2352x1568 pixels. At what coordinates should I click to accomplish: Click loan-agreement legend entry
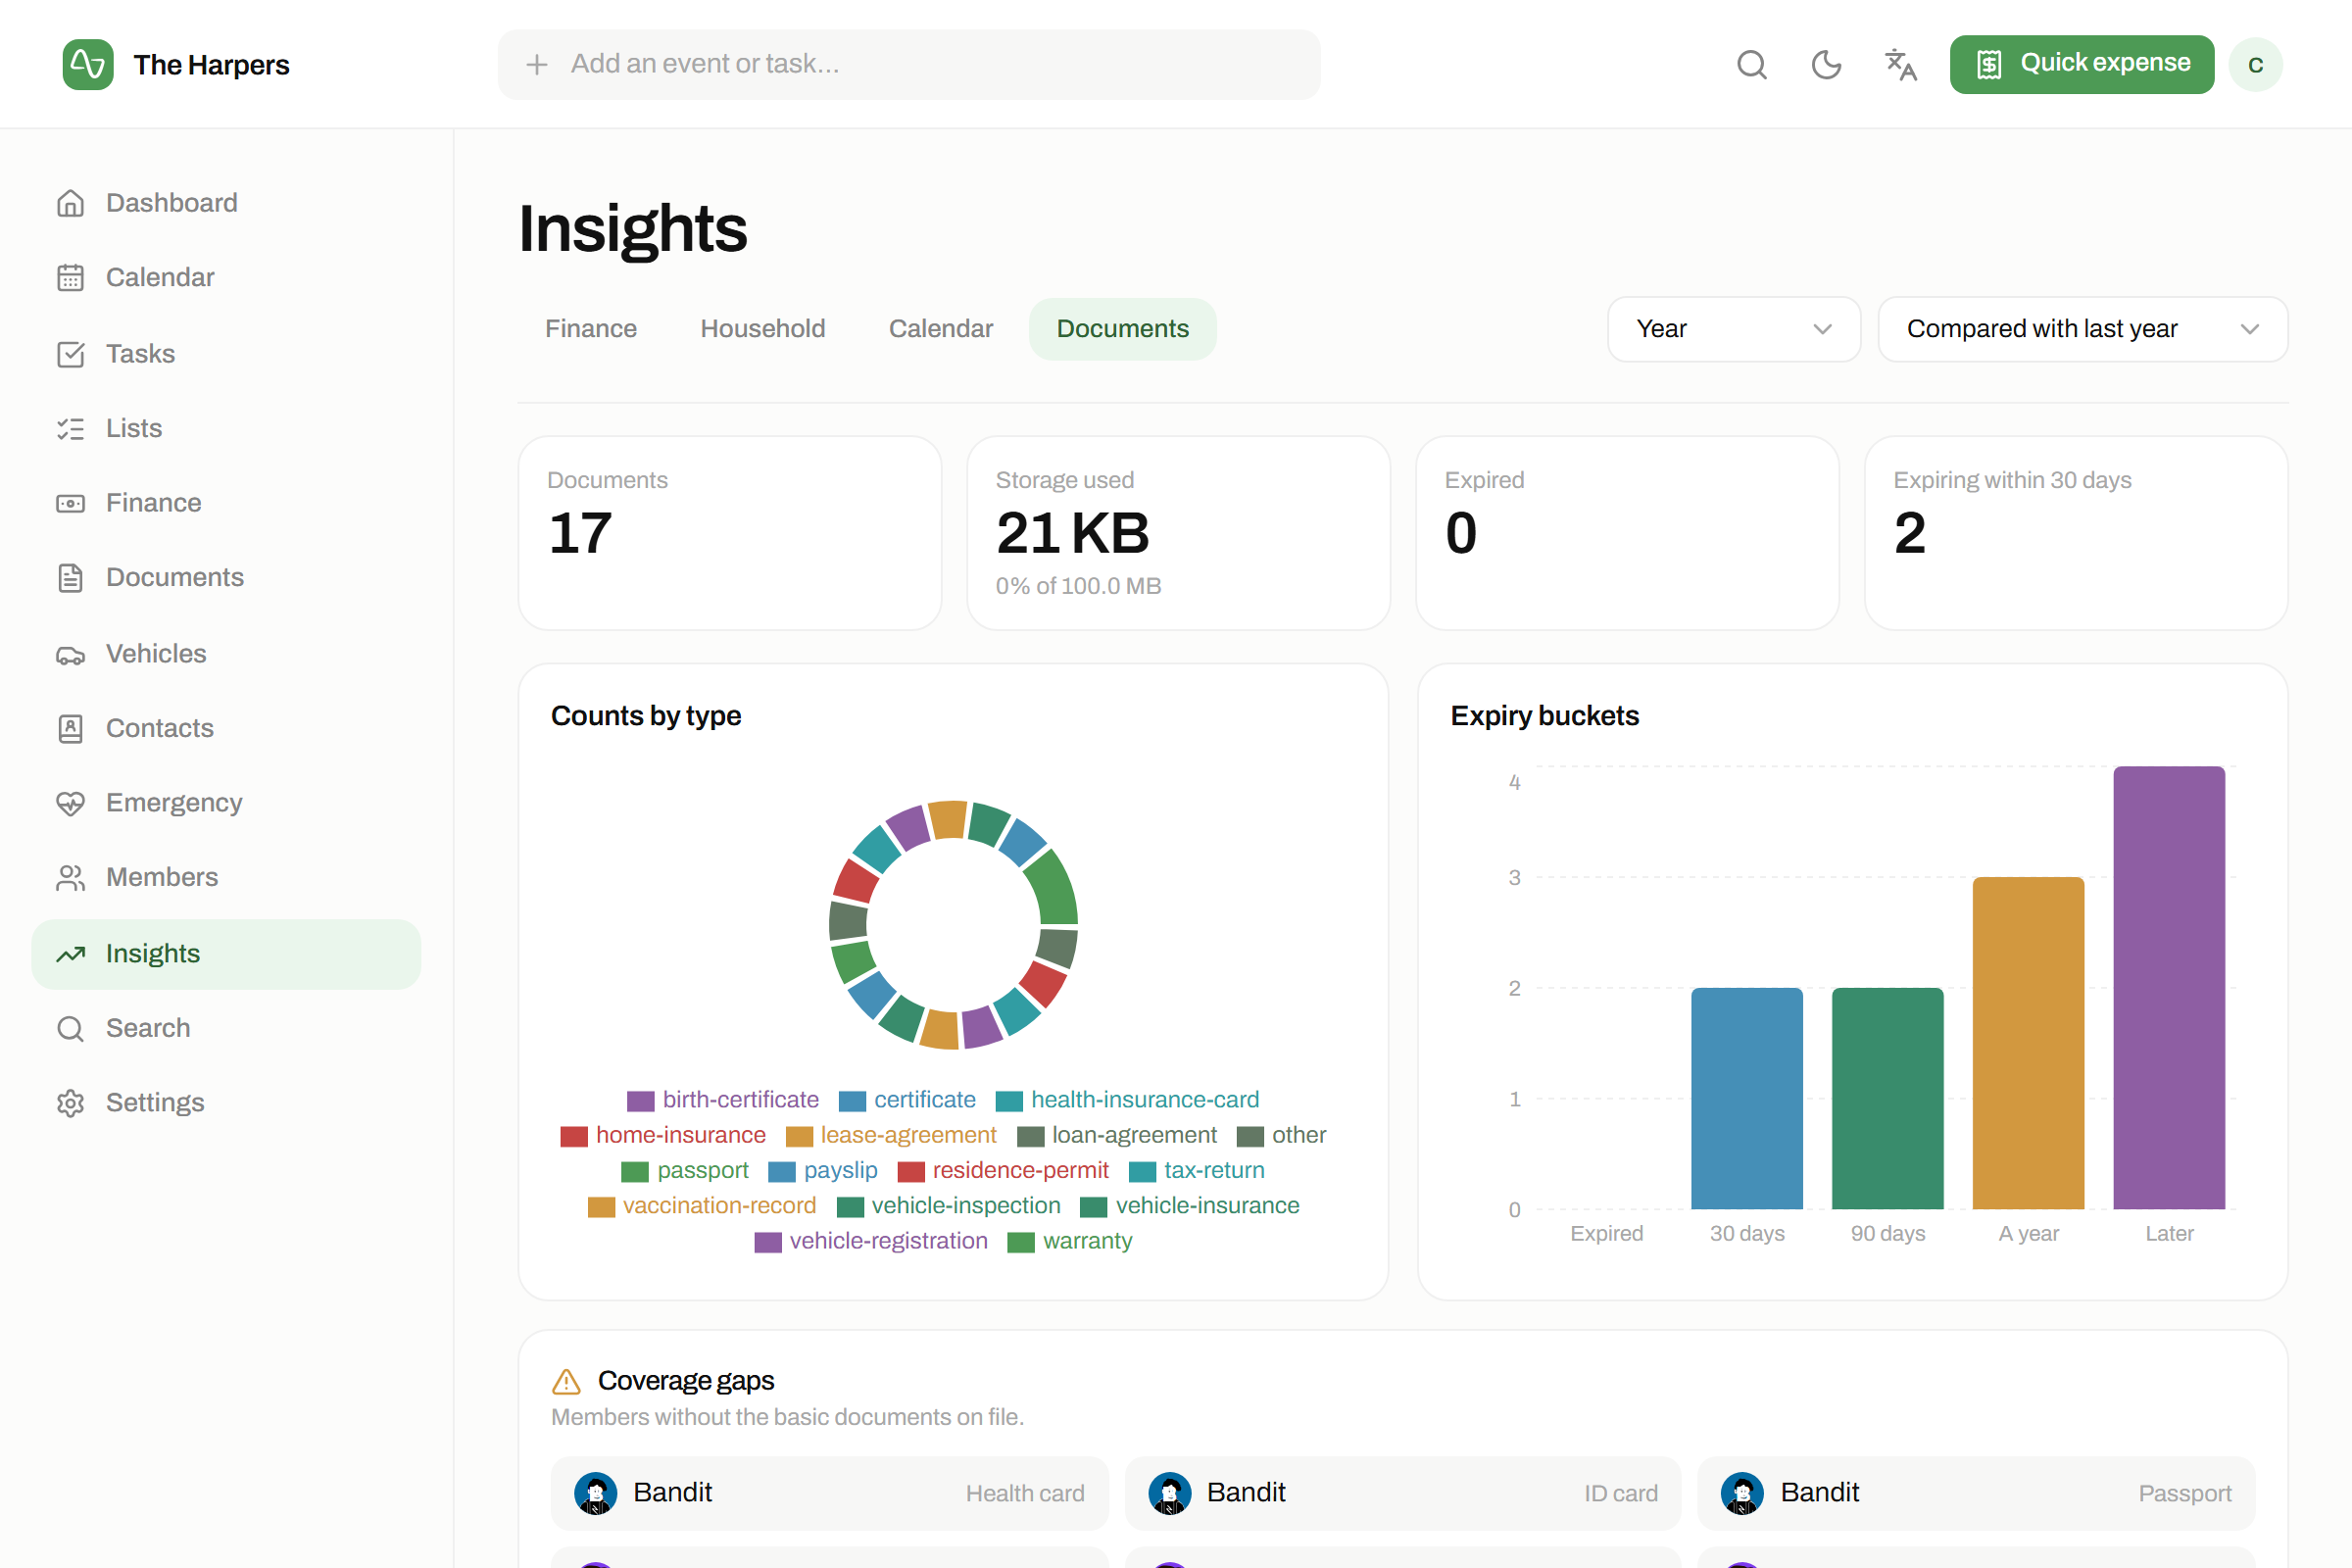point(1117,1135)
